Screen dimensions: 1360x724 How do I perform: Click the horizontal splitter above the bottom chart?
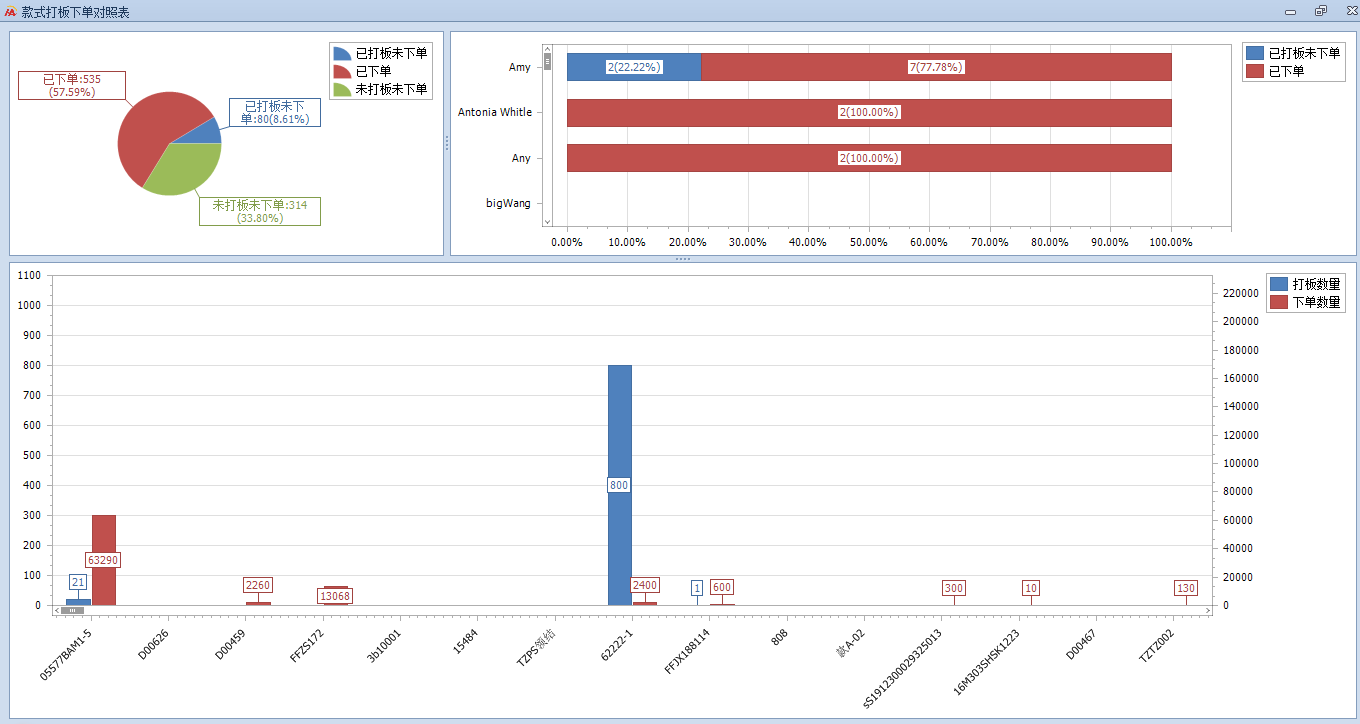683,259
